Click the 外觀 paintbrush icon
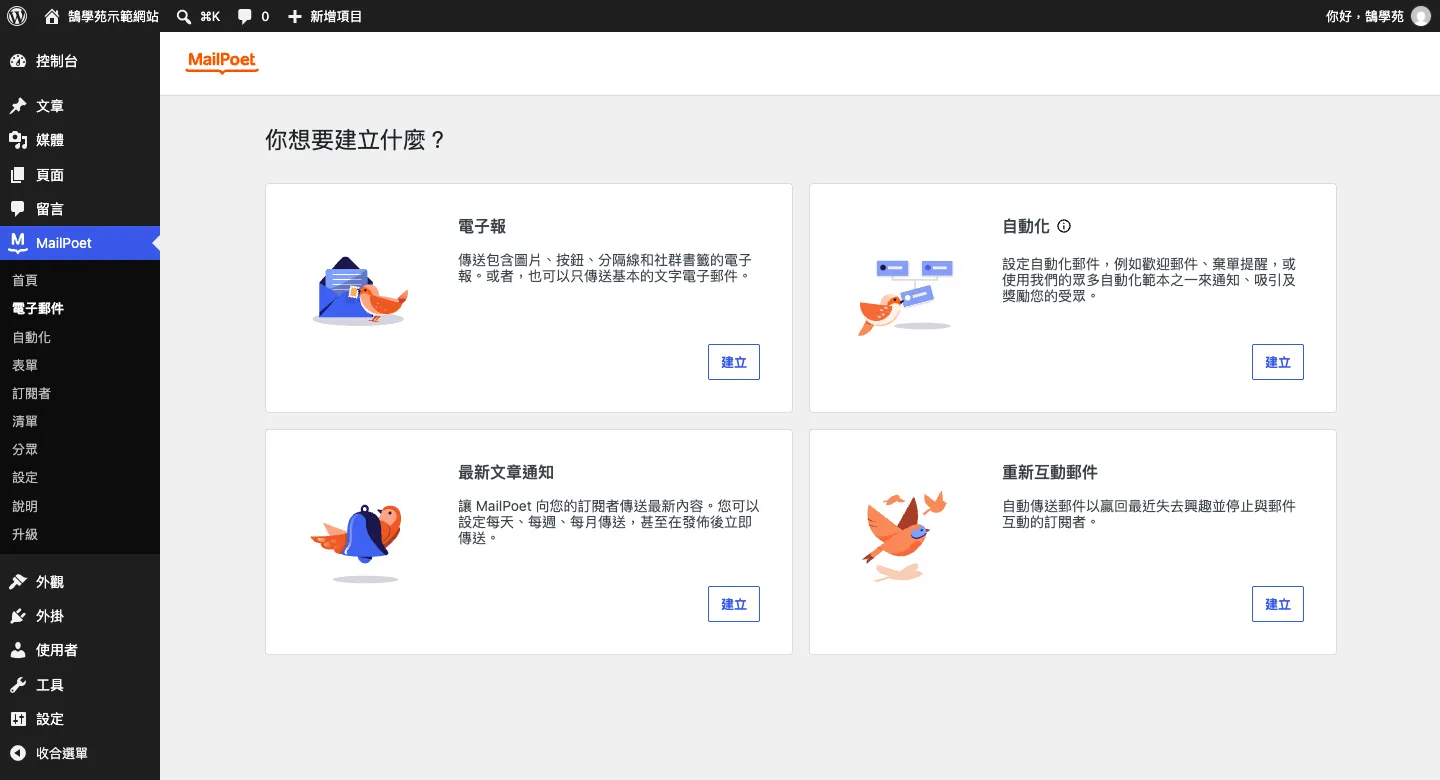The height and width of the screenshot is (780, 1440). click(x=18, y=582)
